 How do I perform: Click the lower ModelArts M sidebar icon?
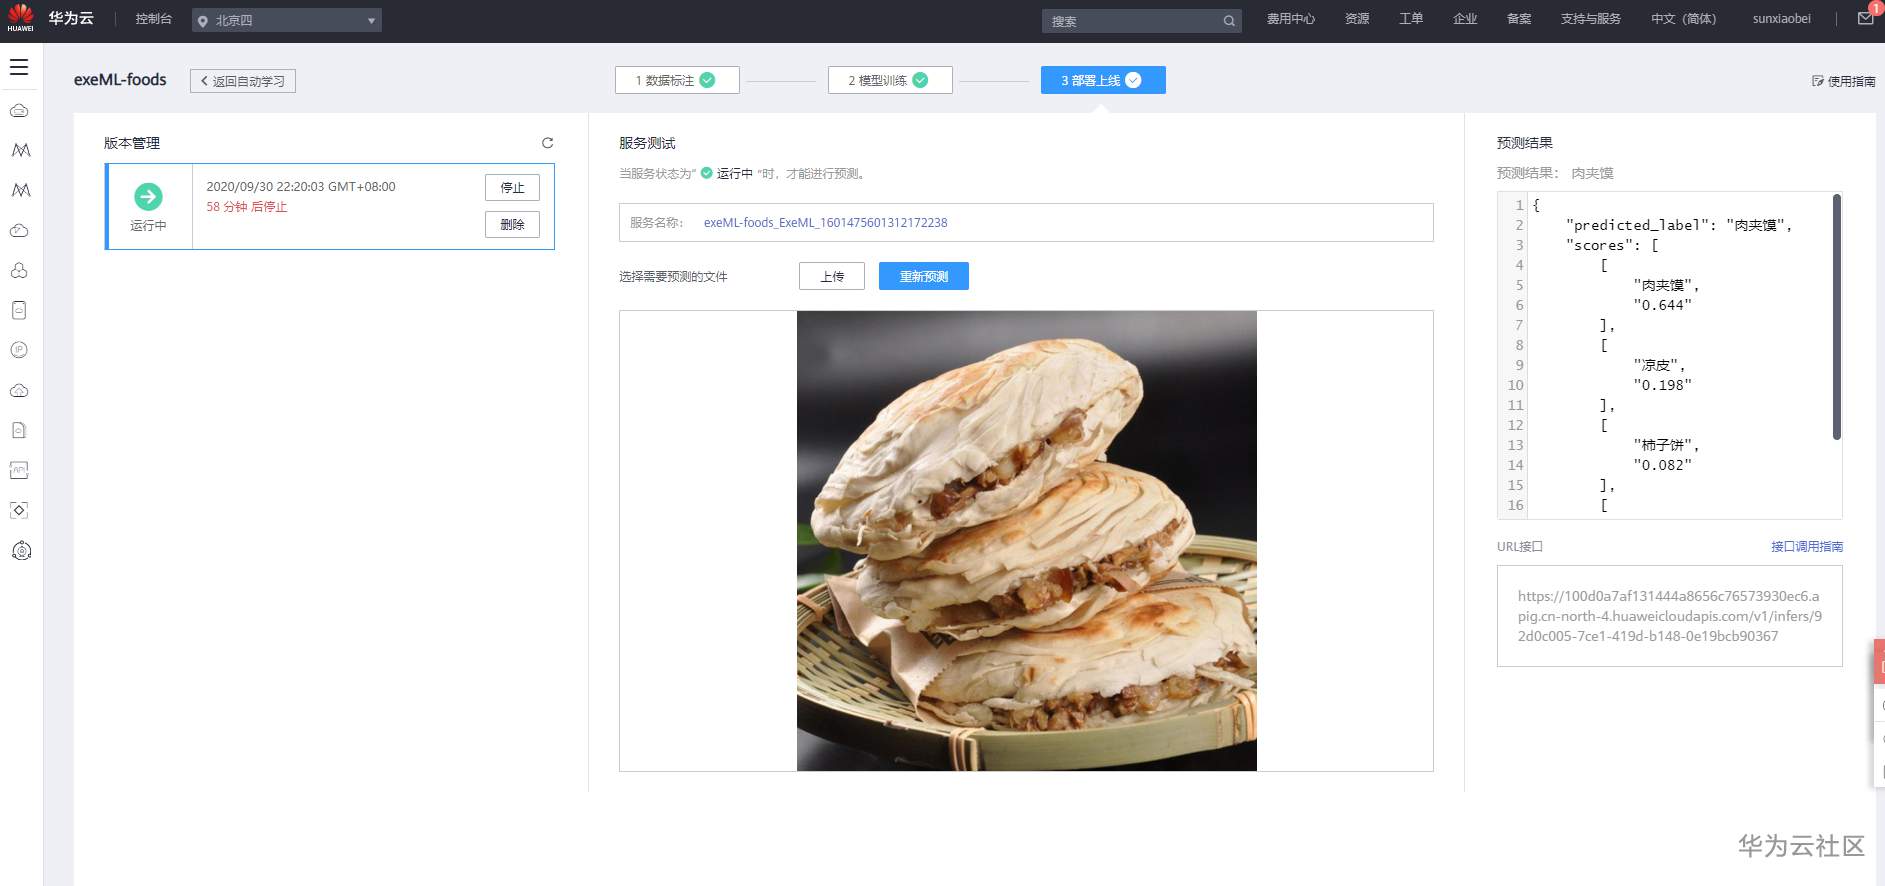click(x=20, y=190)
